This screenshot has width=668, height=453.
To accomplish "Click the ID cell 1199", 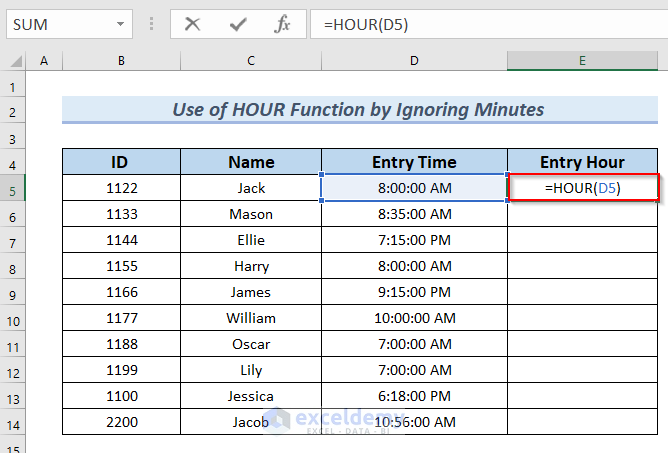I will click(x=121, y=371).
